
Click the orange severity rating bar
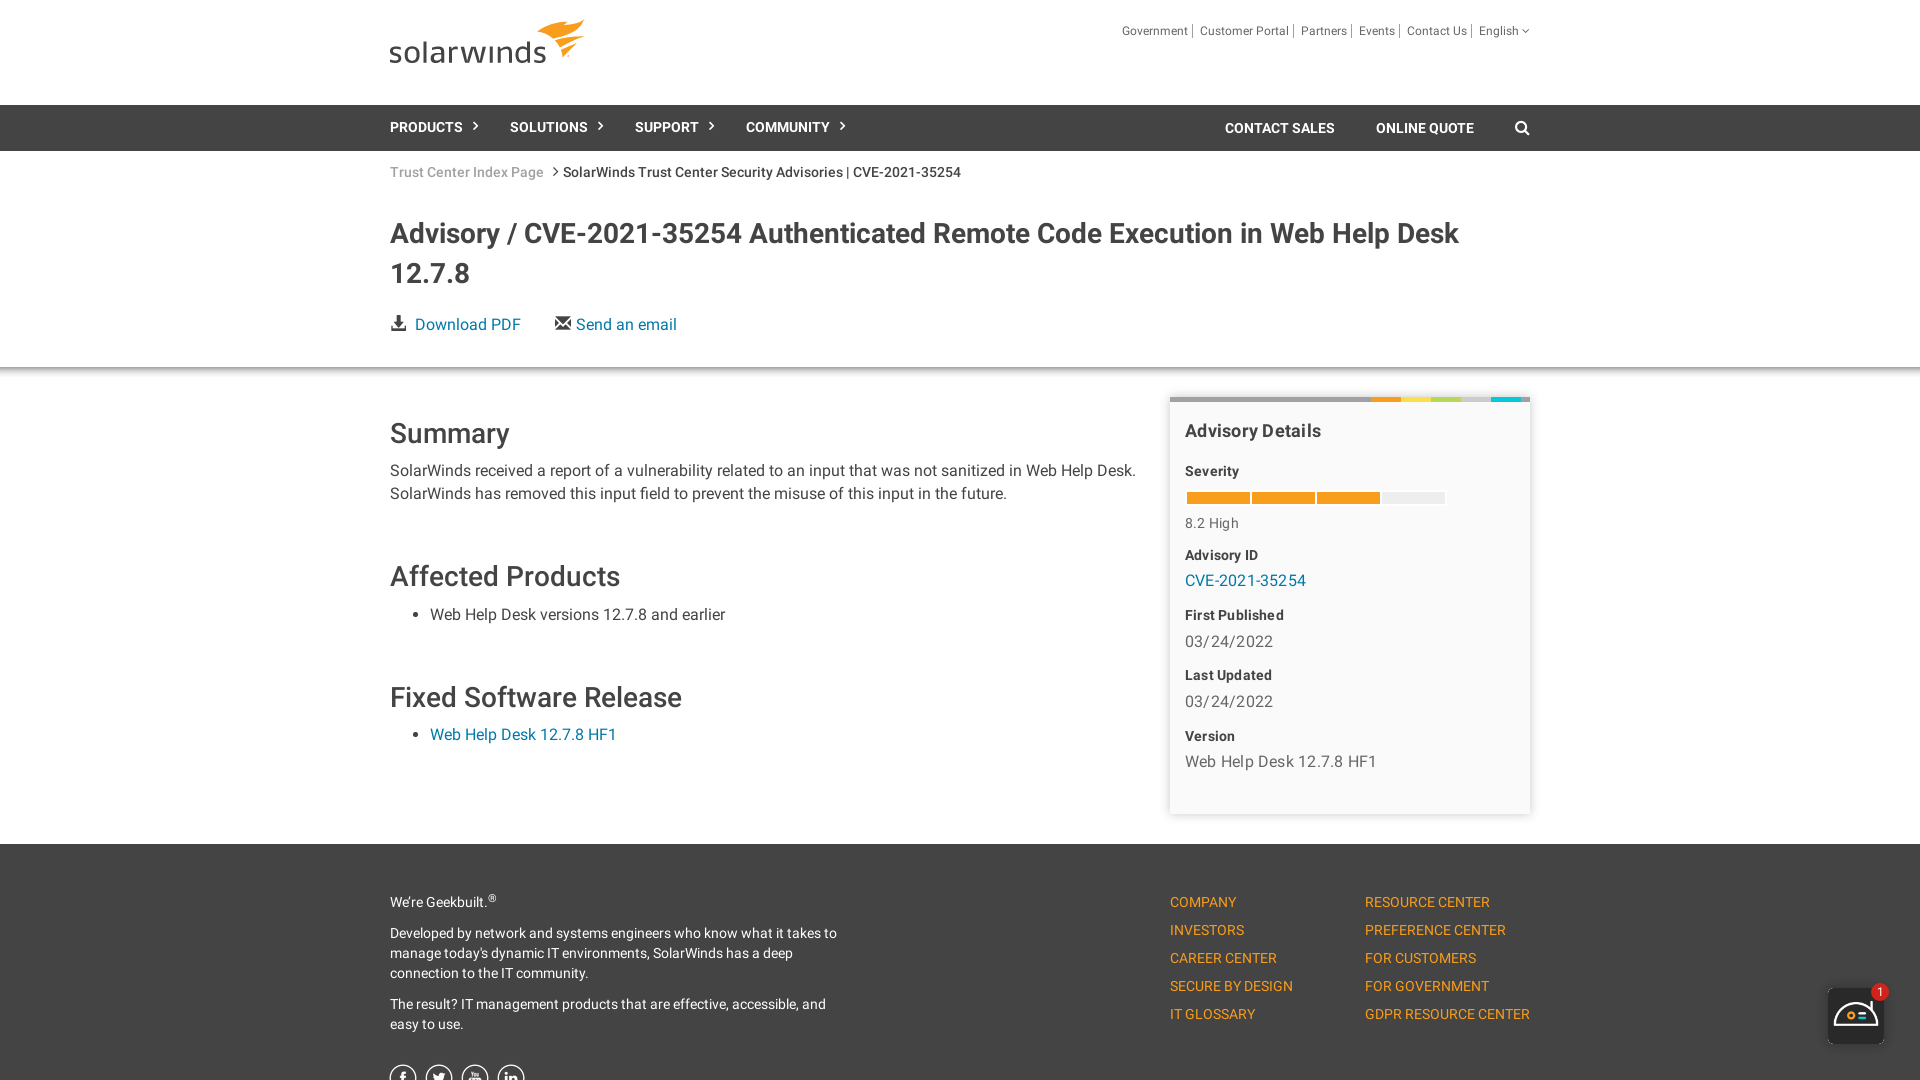click(1316, 498)
